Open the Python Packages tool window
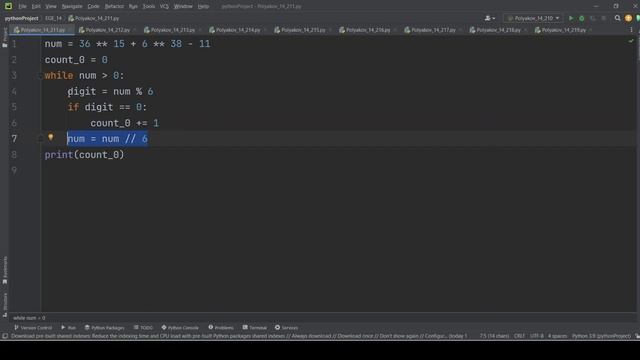Screen dimensions: 640x360 [x=104, y=328]
